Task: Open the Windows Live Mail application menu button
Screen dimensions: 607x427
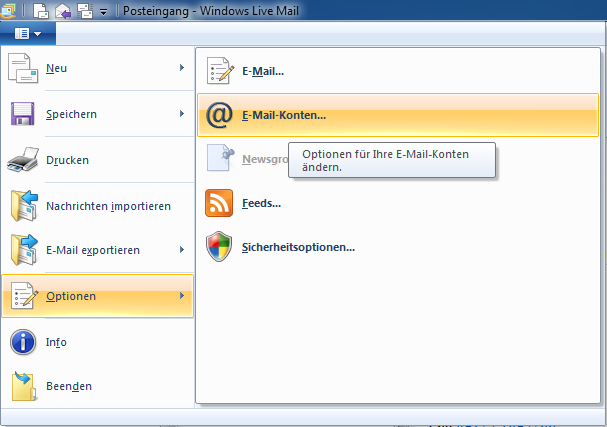Action: click(28, 34)
